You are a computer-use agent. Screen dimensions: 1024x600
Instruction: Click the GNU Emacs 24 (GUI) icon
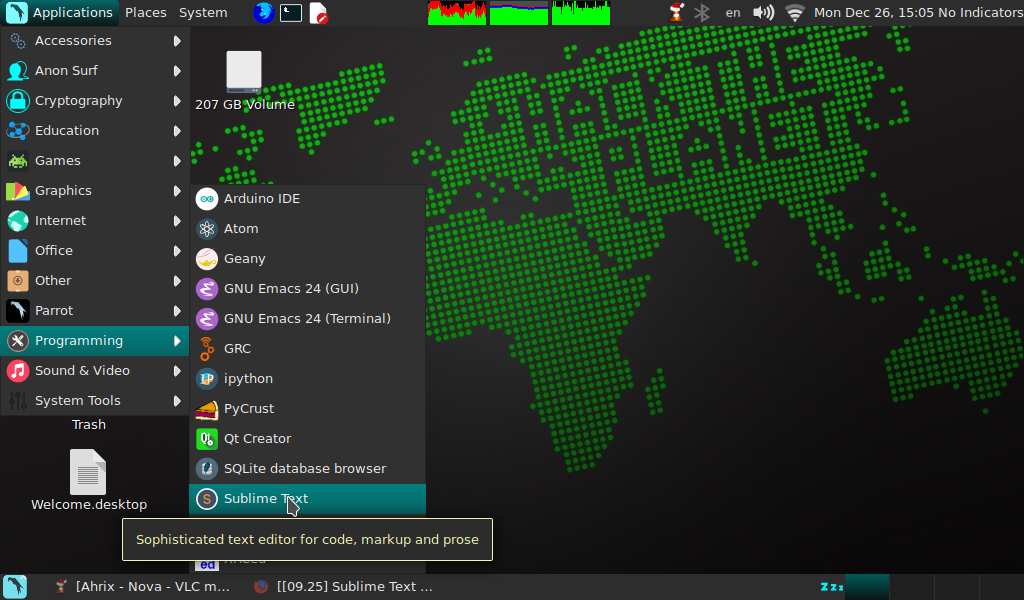pyautogui.click(x=207, y=289)
